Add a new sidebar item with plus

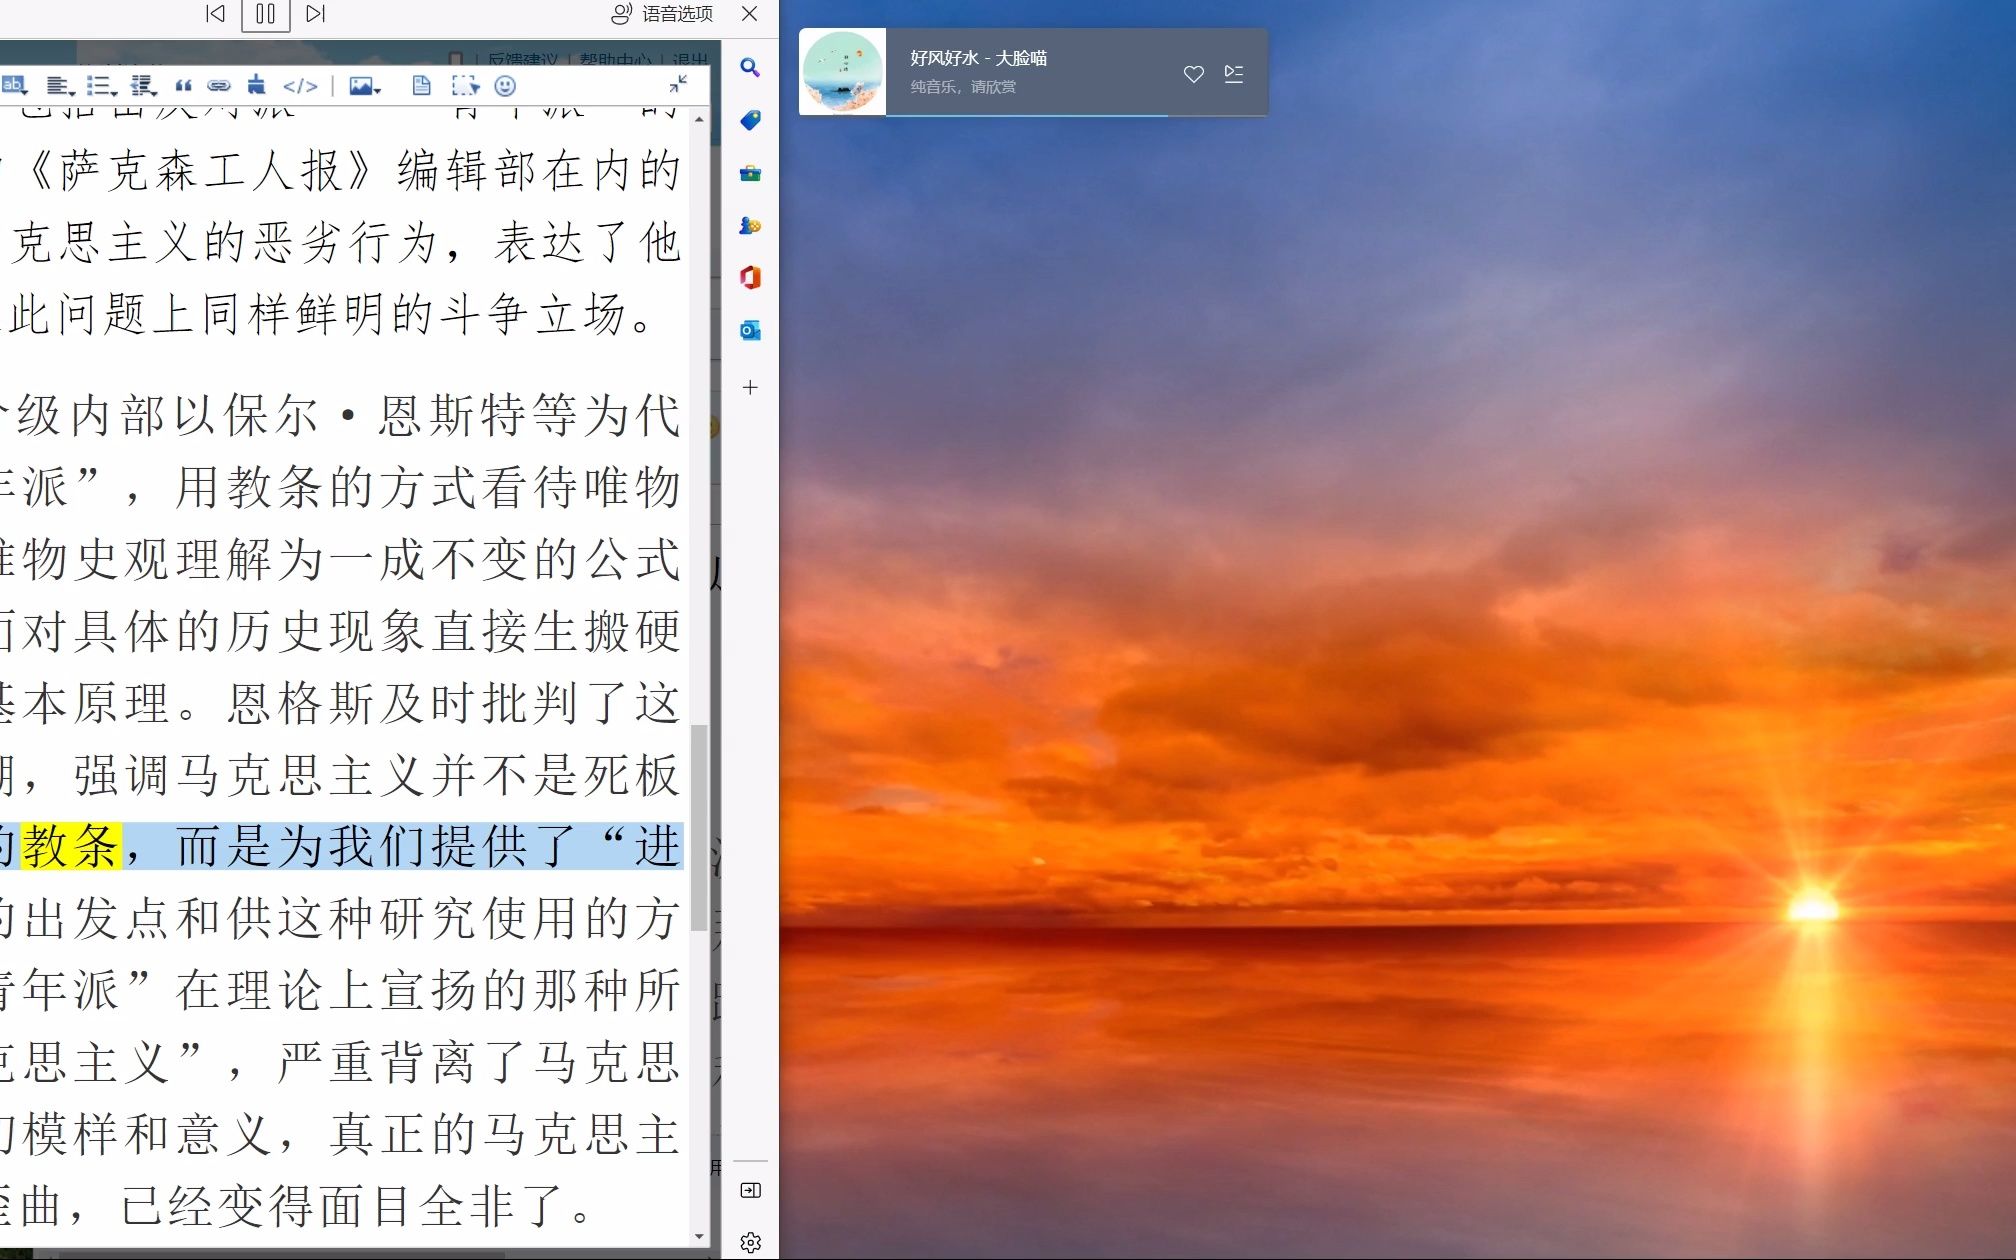[x=750, y=387]
